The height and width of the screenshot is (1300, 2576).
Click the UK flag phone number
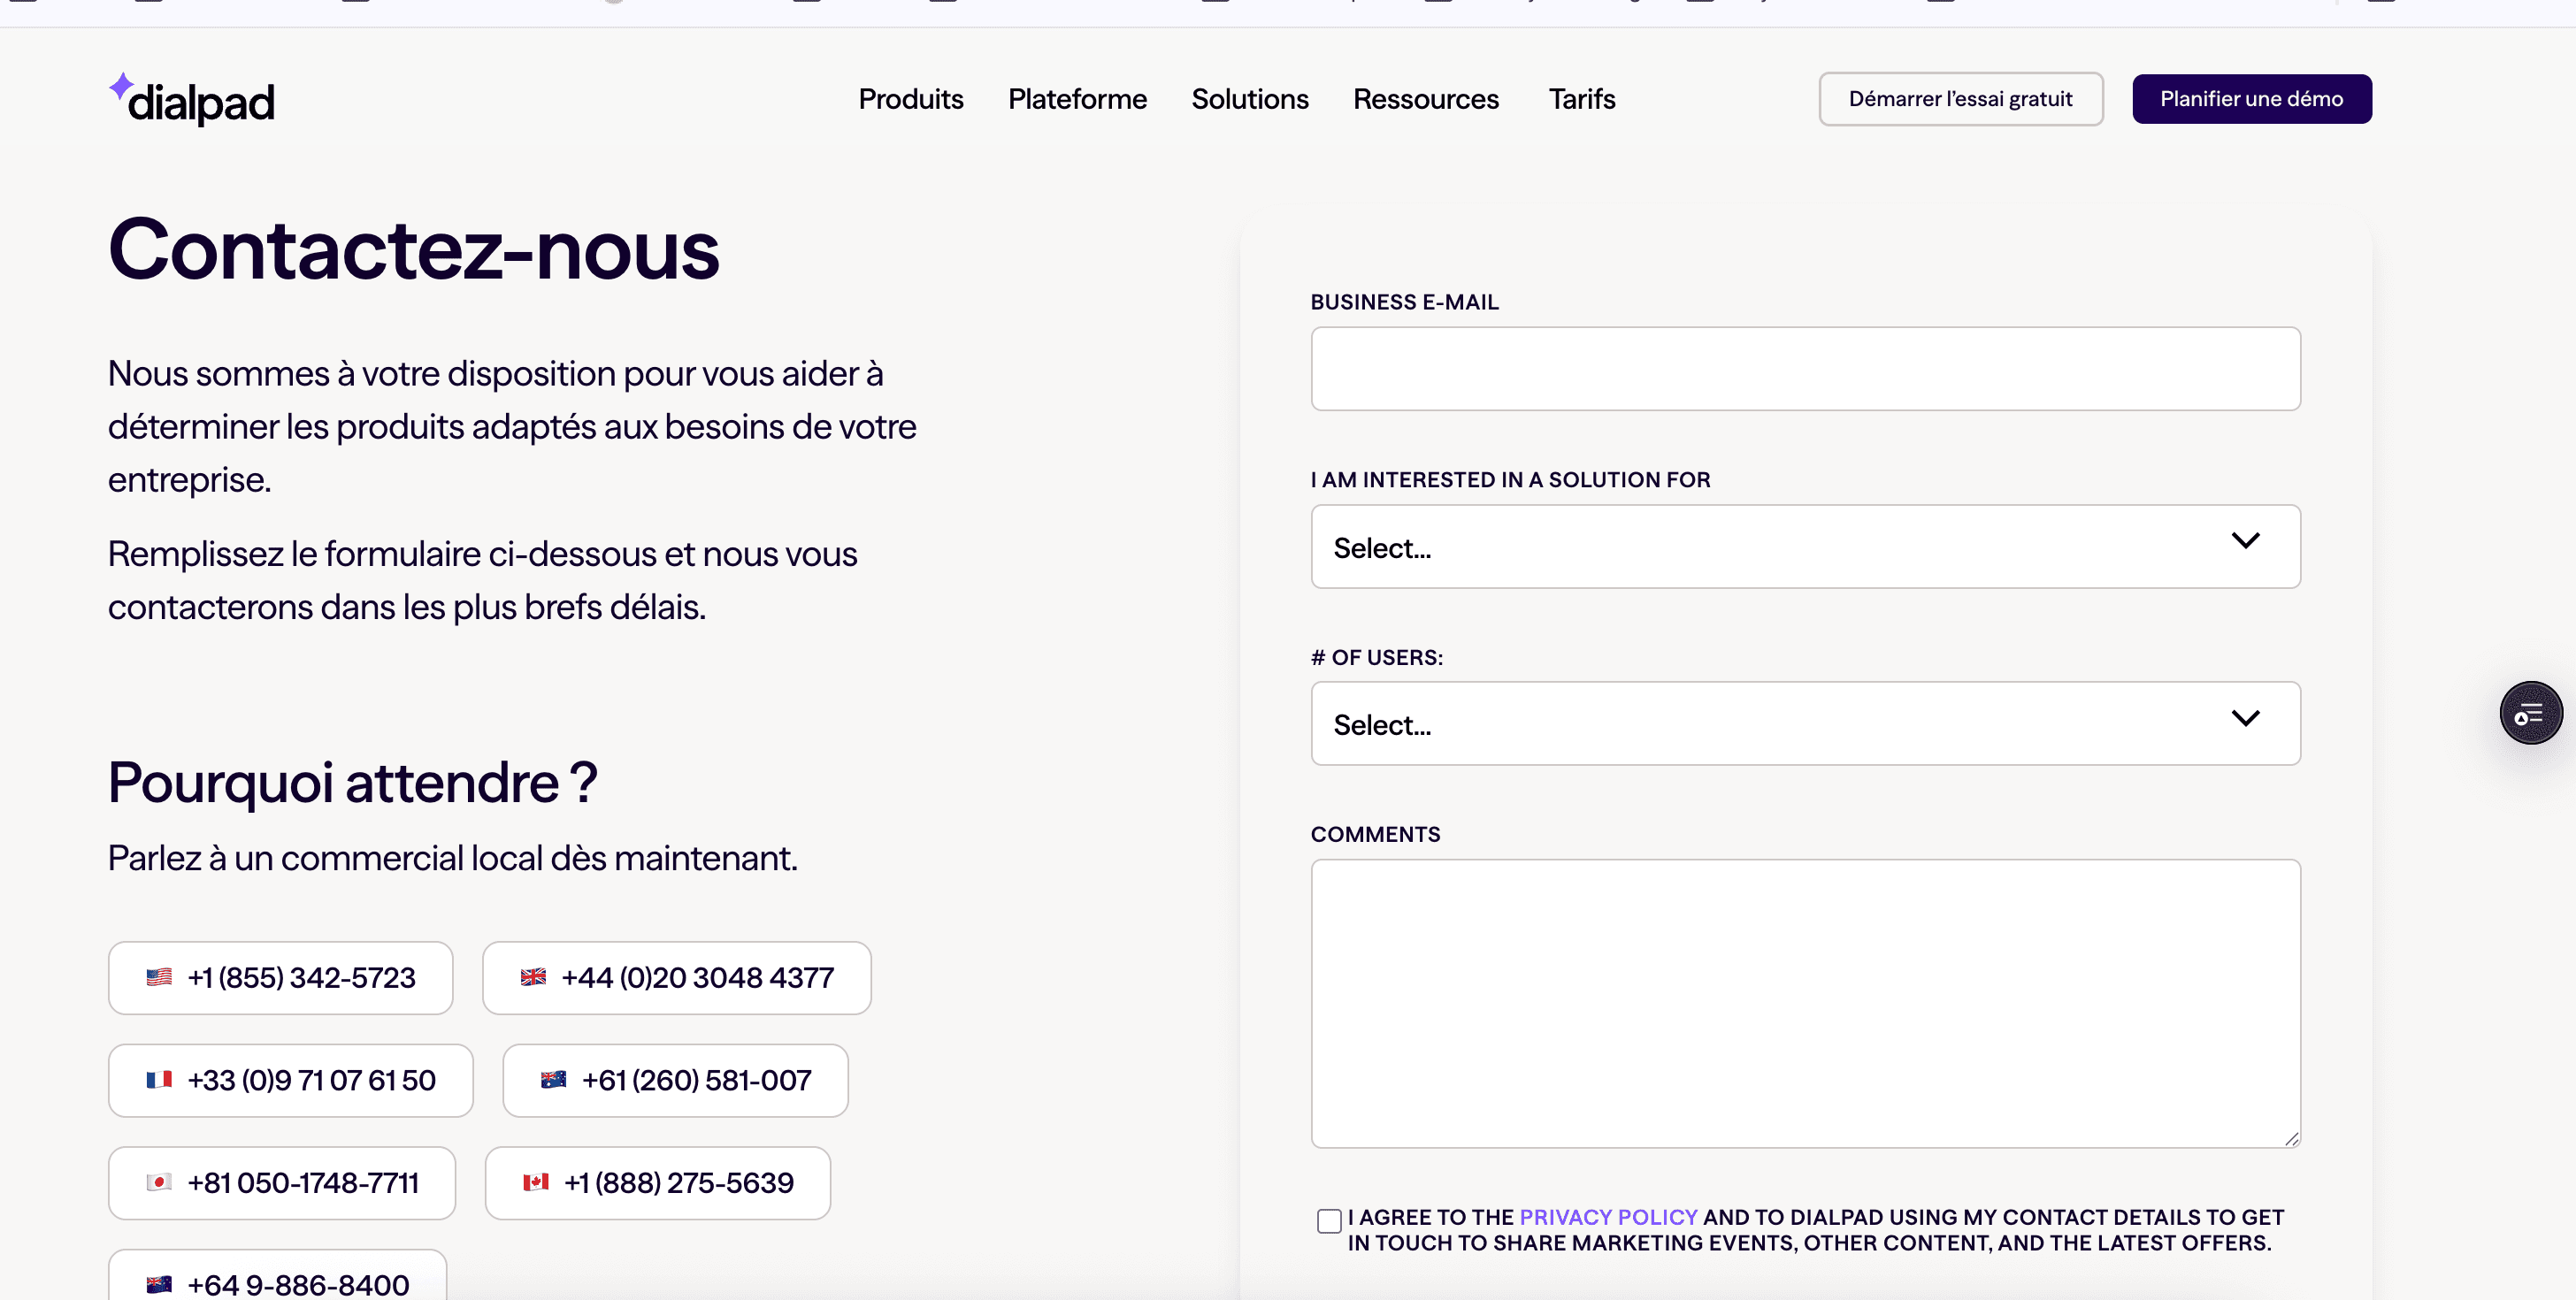(677, 977)
